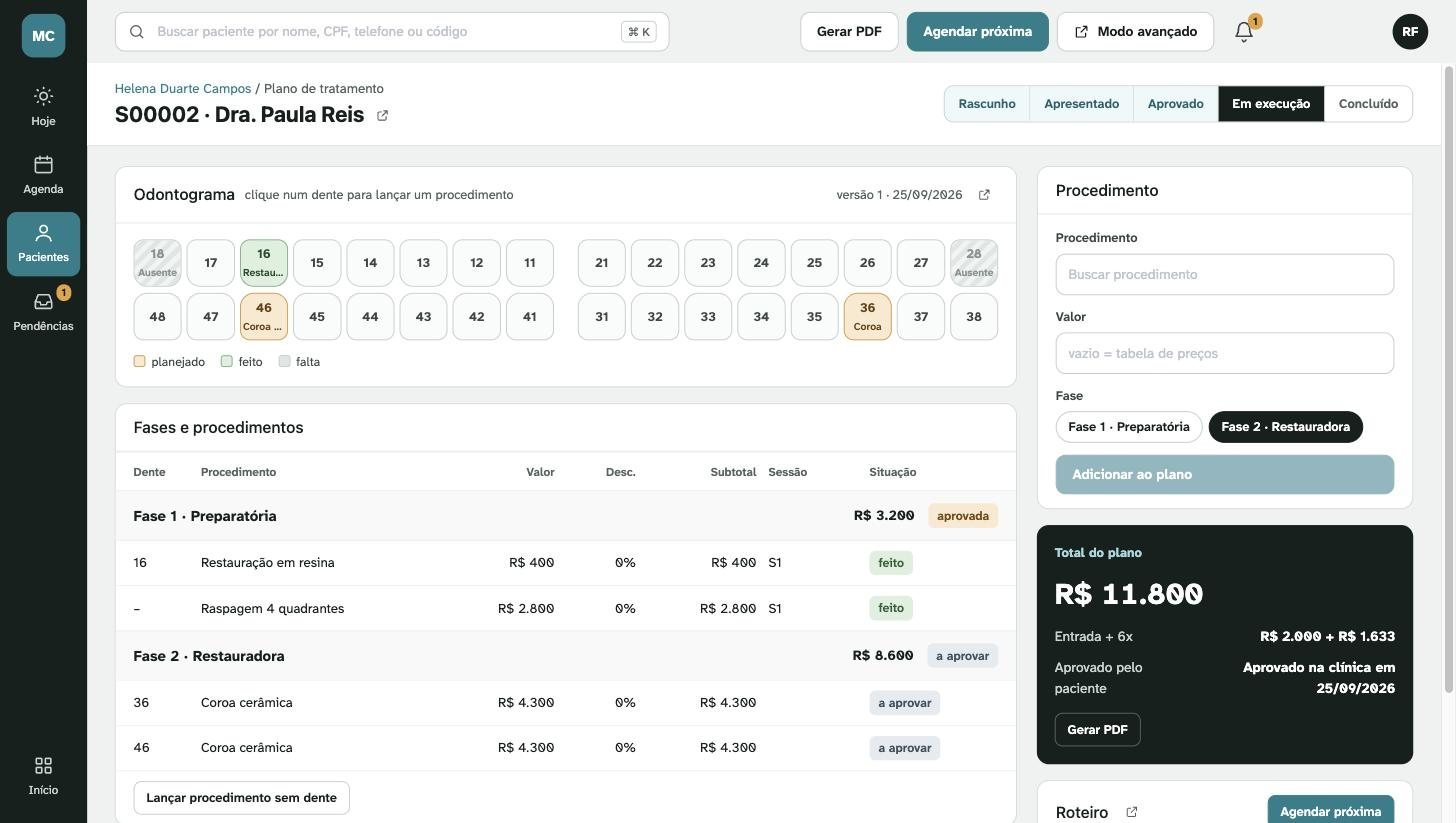Set plan status to Em execução
The height and width of the screenshot is (823, 1456).
1271,104
